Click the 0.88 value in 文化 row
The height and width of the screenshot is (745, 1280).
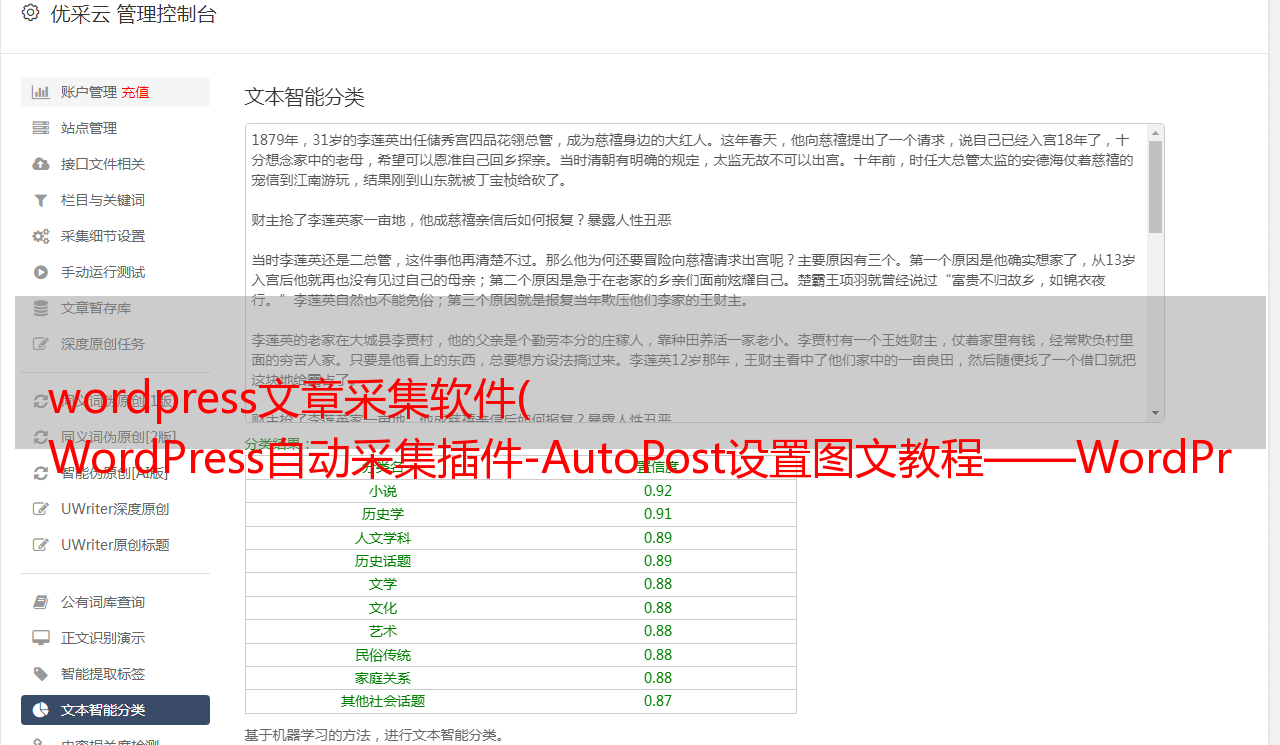click(658, 608)
